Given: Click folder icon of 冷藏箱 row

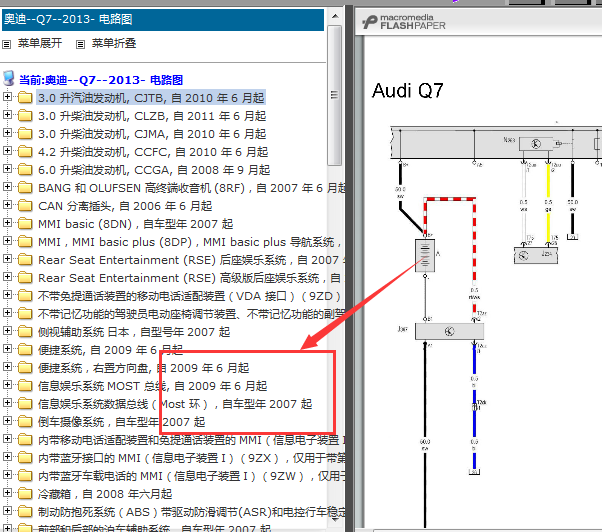Looking at the screenshot, I should (x=25, y=494).
